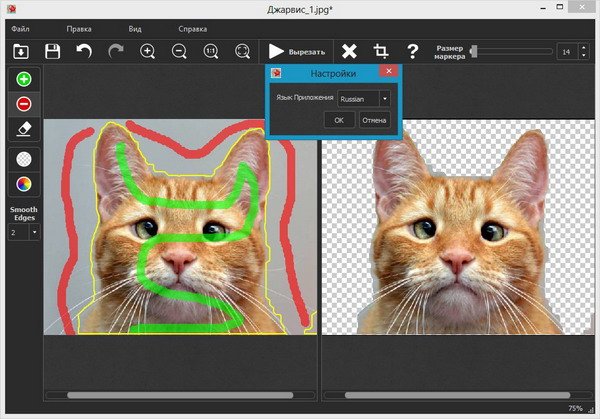Set zoom to actual size 1:1
This screenshot has width=600, height=419.
(211, 51)
